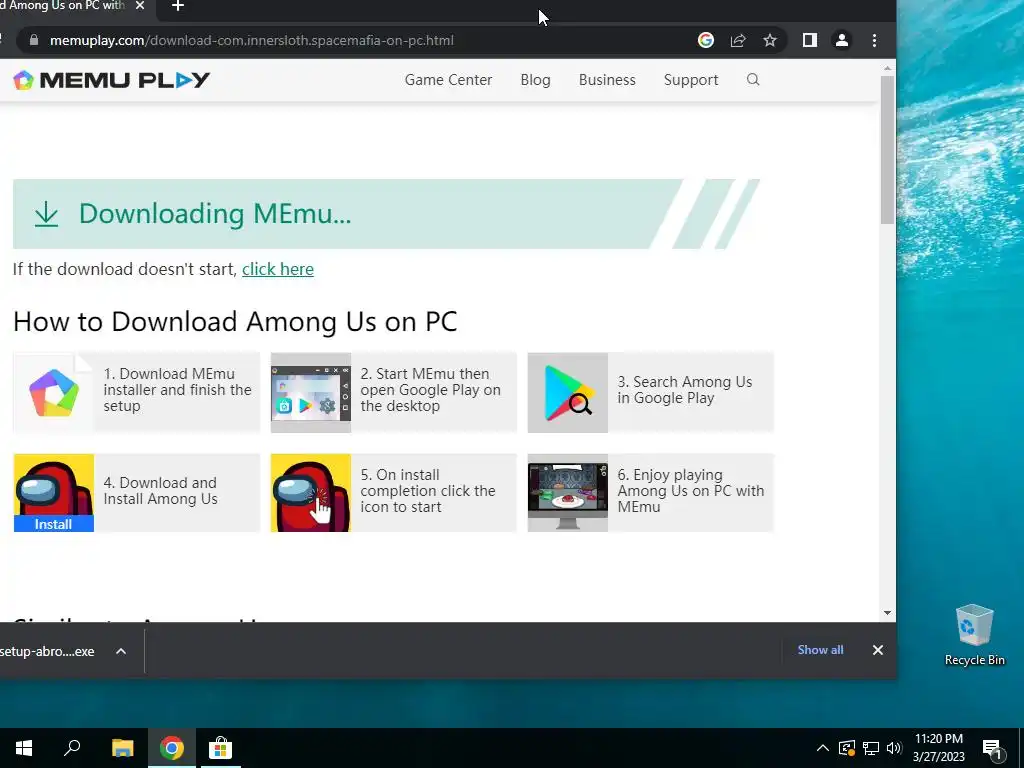Click the scrollbar down arrow
The image size is (1024, 768).
point(888,613)
